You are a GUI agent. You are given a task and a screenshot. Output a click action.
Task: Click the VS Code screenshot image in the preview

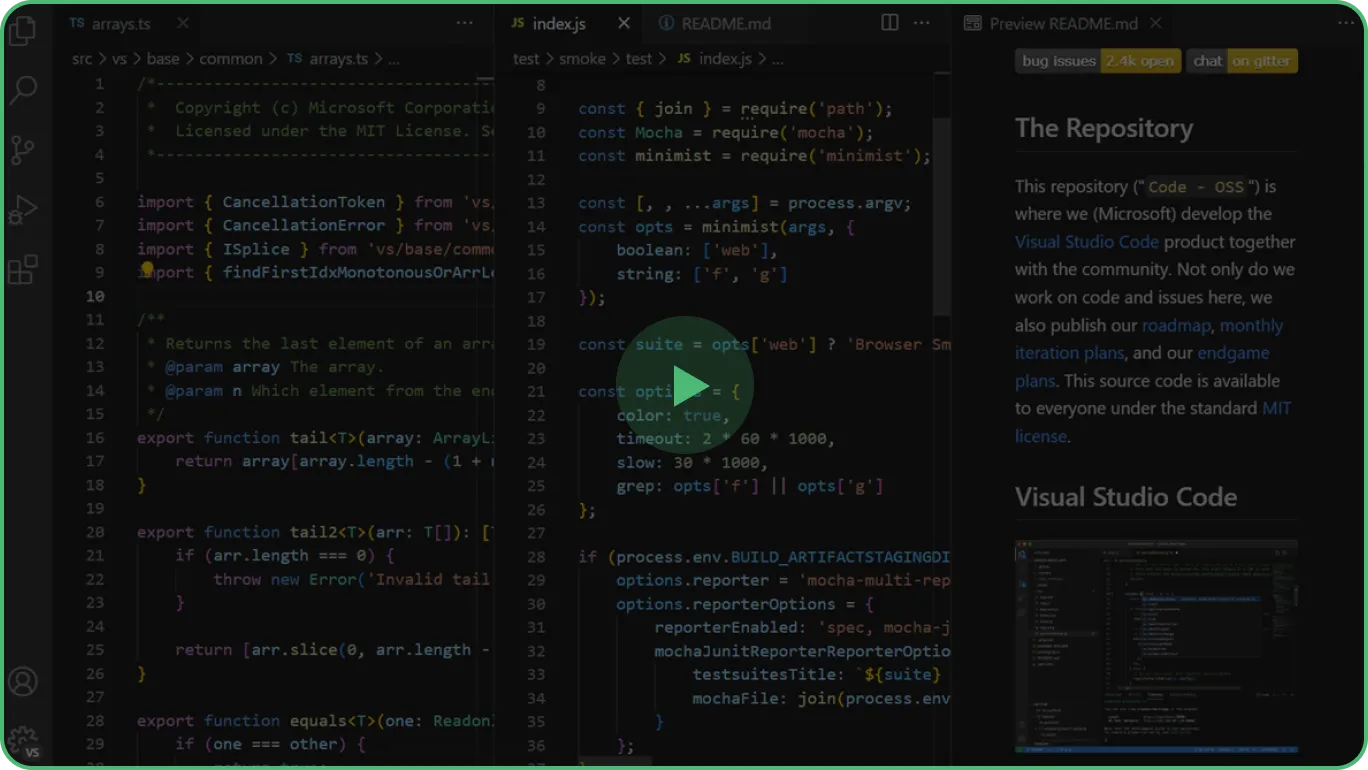1156,646
